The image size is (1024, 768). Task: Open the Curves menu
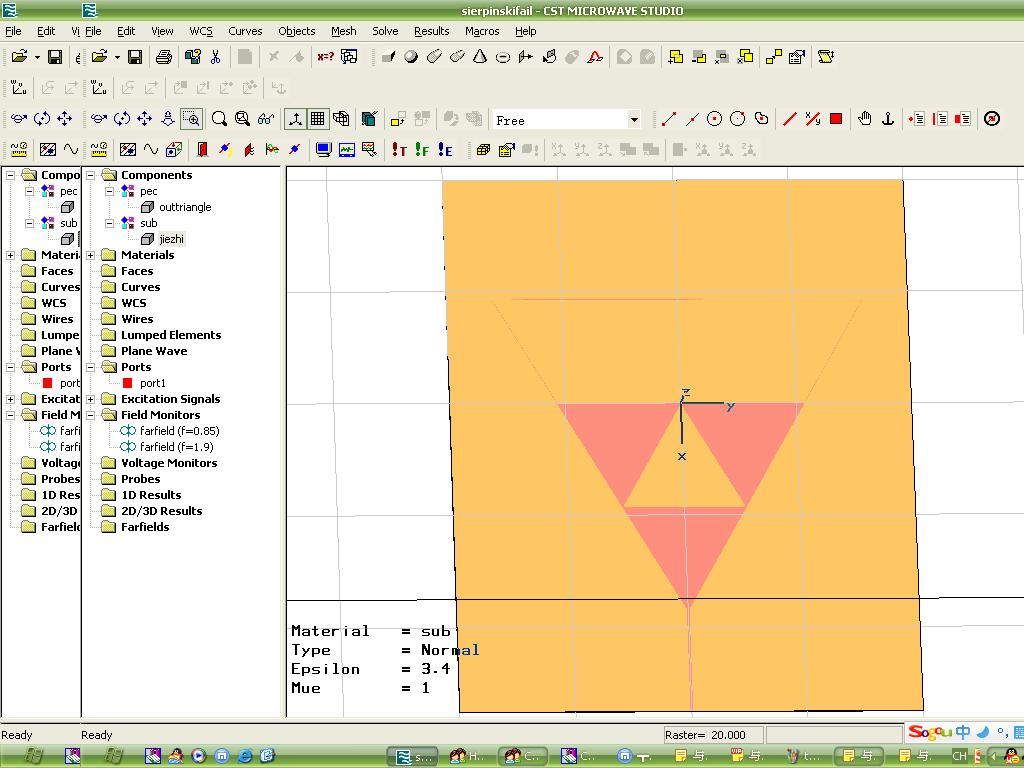245,31
